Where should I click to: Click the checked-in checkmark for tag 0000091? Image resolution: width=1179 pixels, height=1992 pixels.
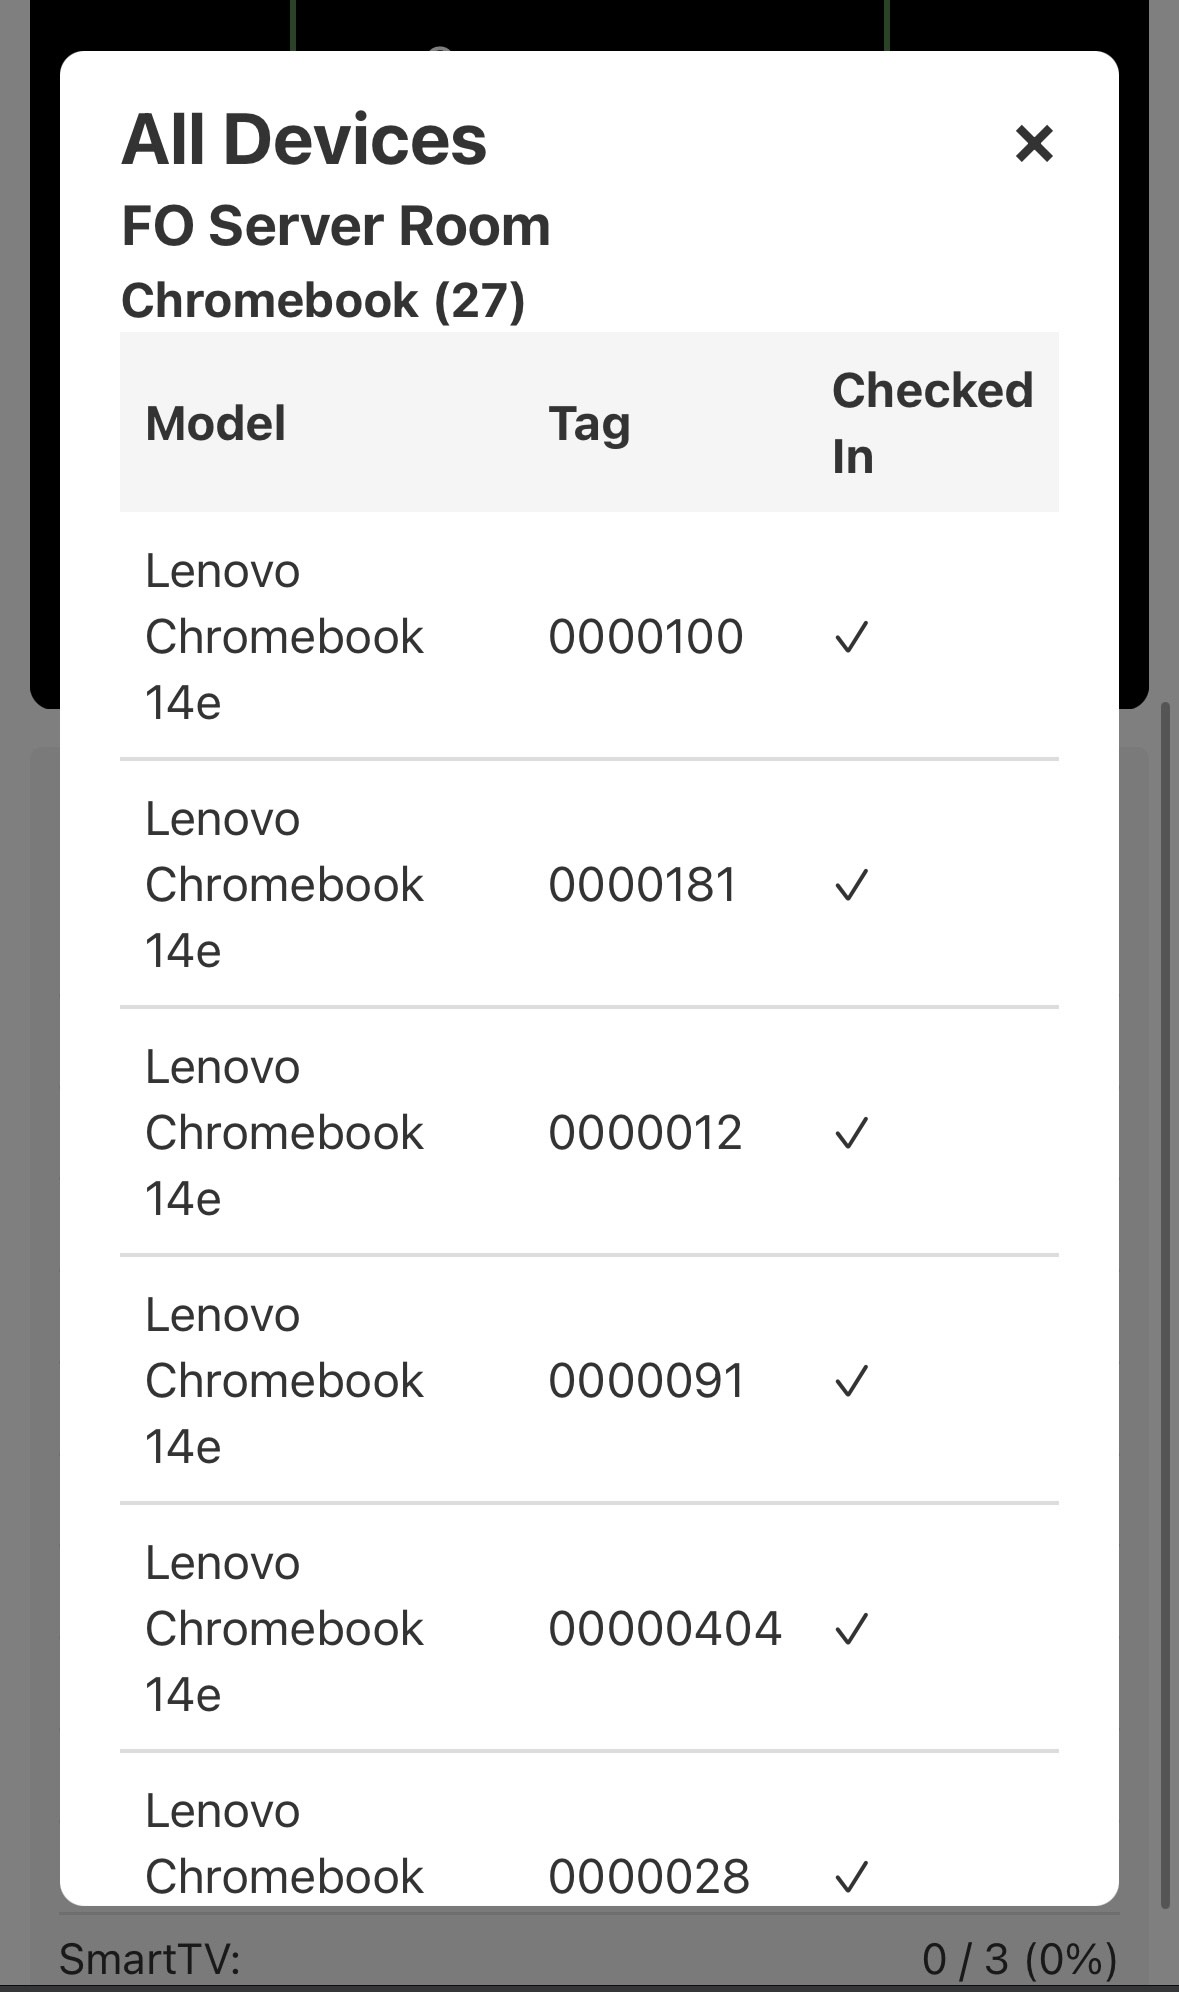coord(851,1381)
